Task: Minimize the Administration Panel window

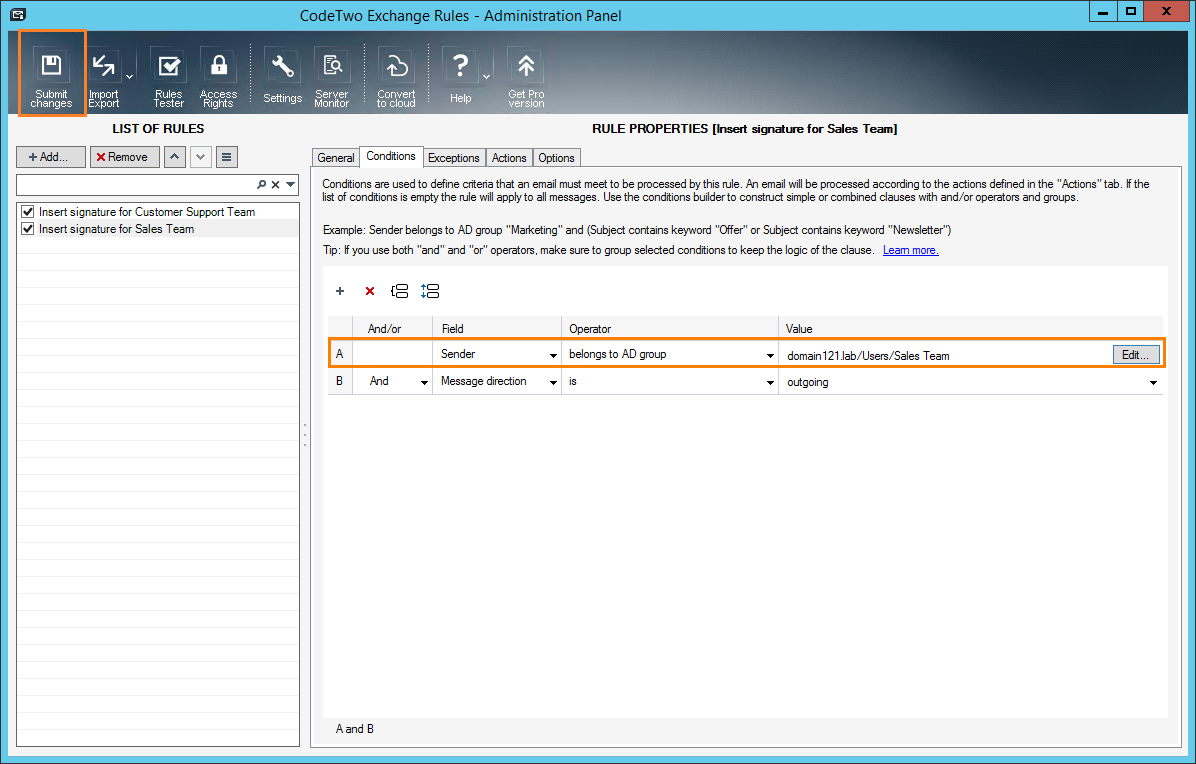Action: (x=1103, y=12)
